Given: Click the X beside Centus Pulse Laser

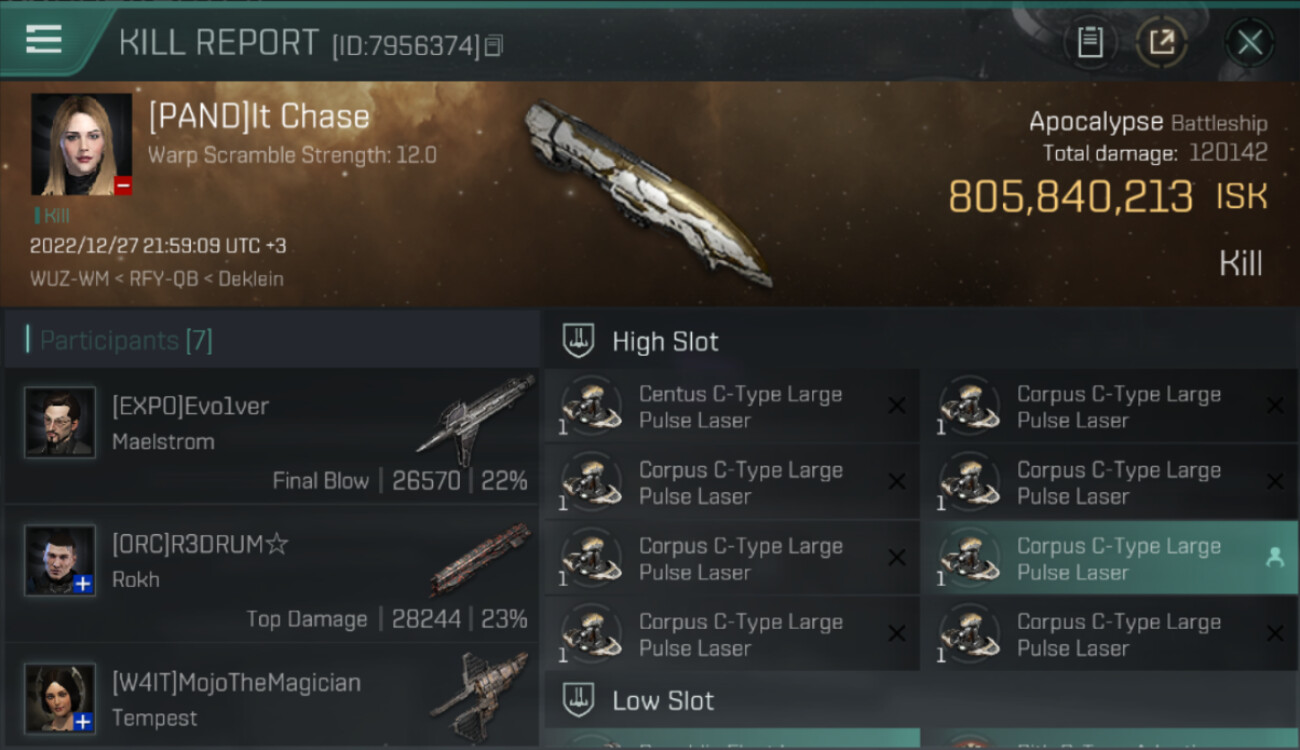Looking at the screenshot, I should 897,406.
